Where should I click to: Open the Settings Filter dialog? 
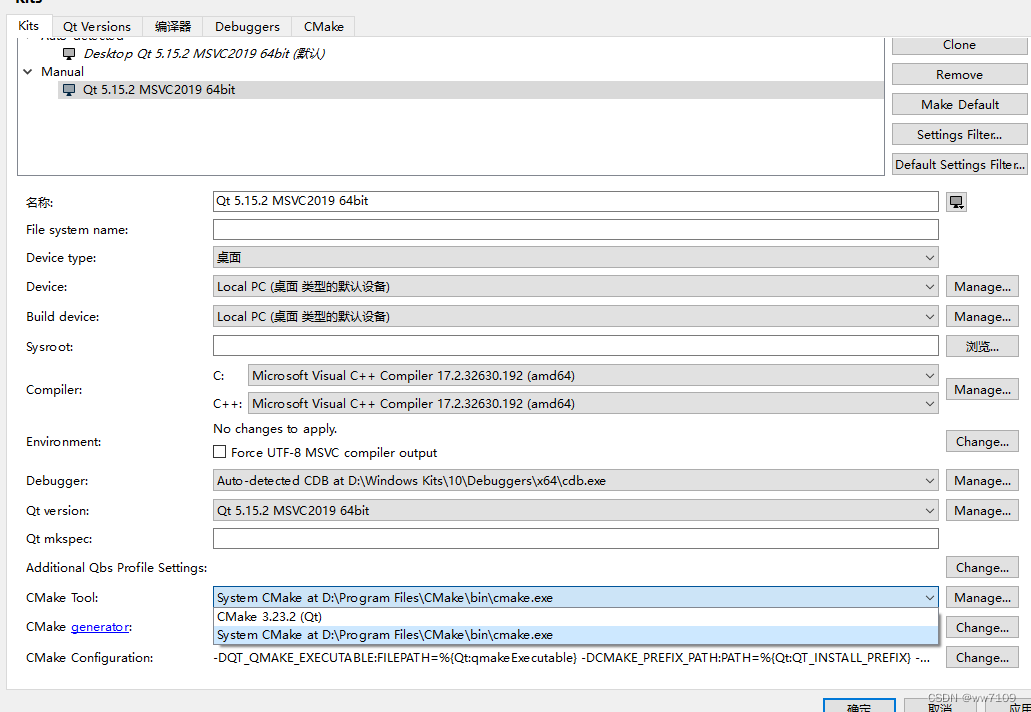coord(958,133)
